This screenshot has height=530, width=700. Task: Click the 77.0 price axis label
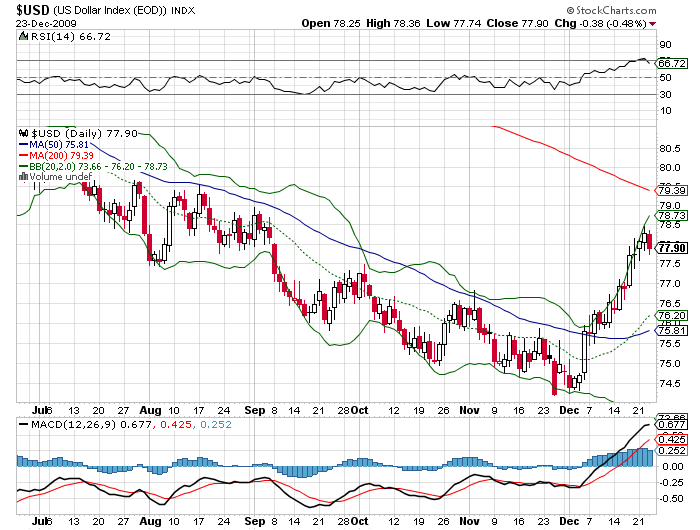point(670,284)
